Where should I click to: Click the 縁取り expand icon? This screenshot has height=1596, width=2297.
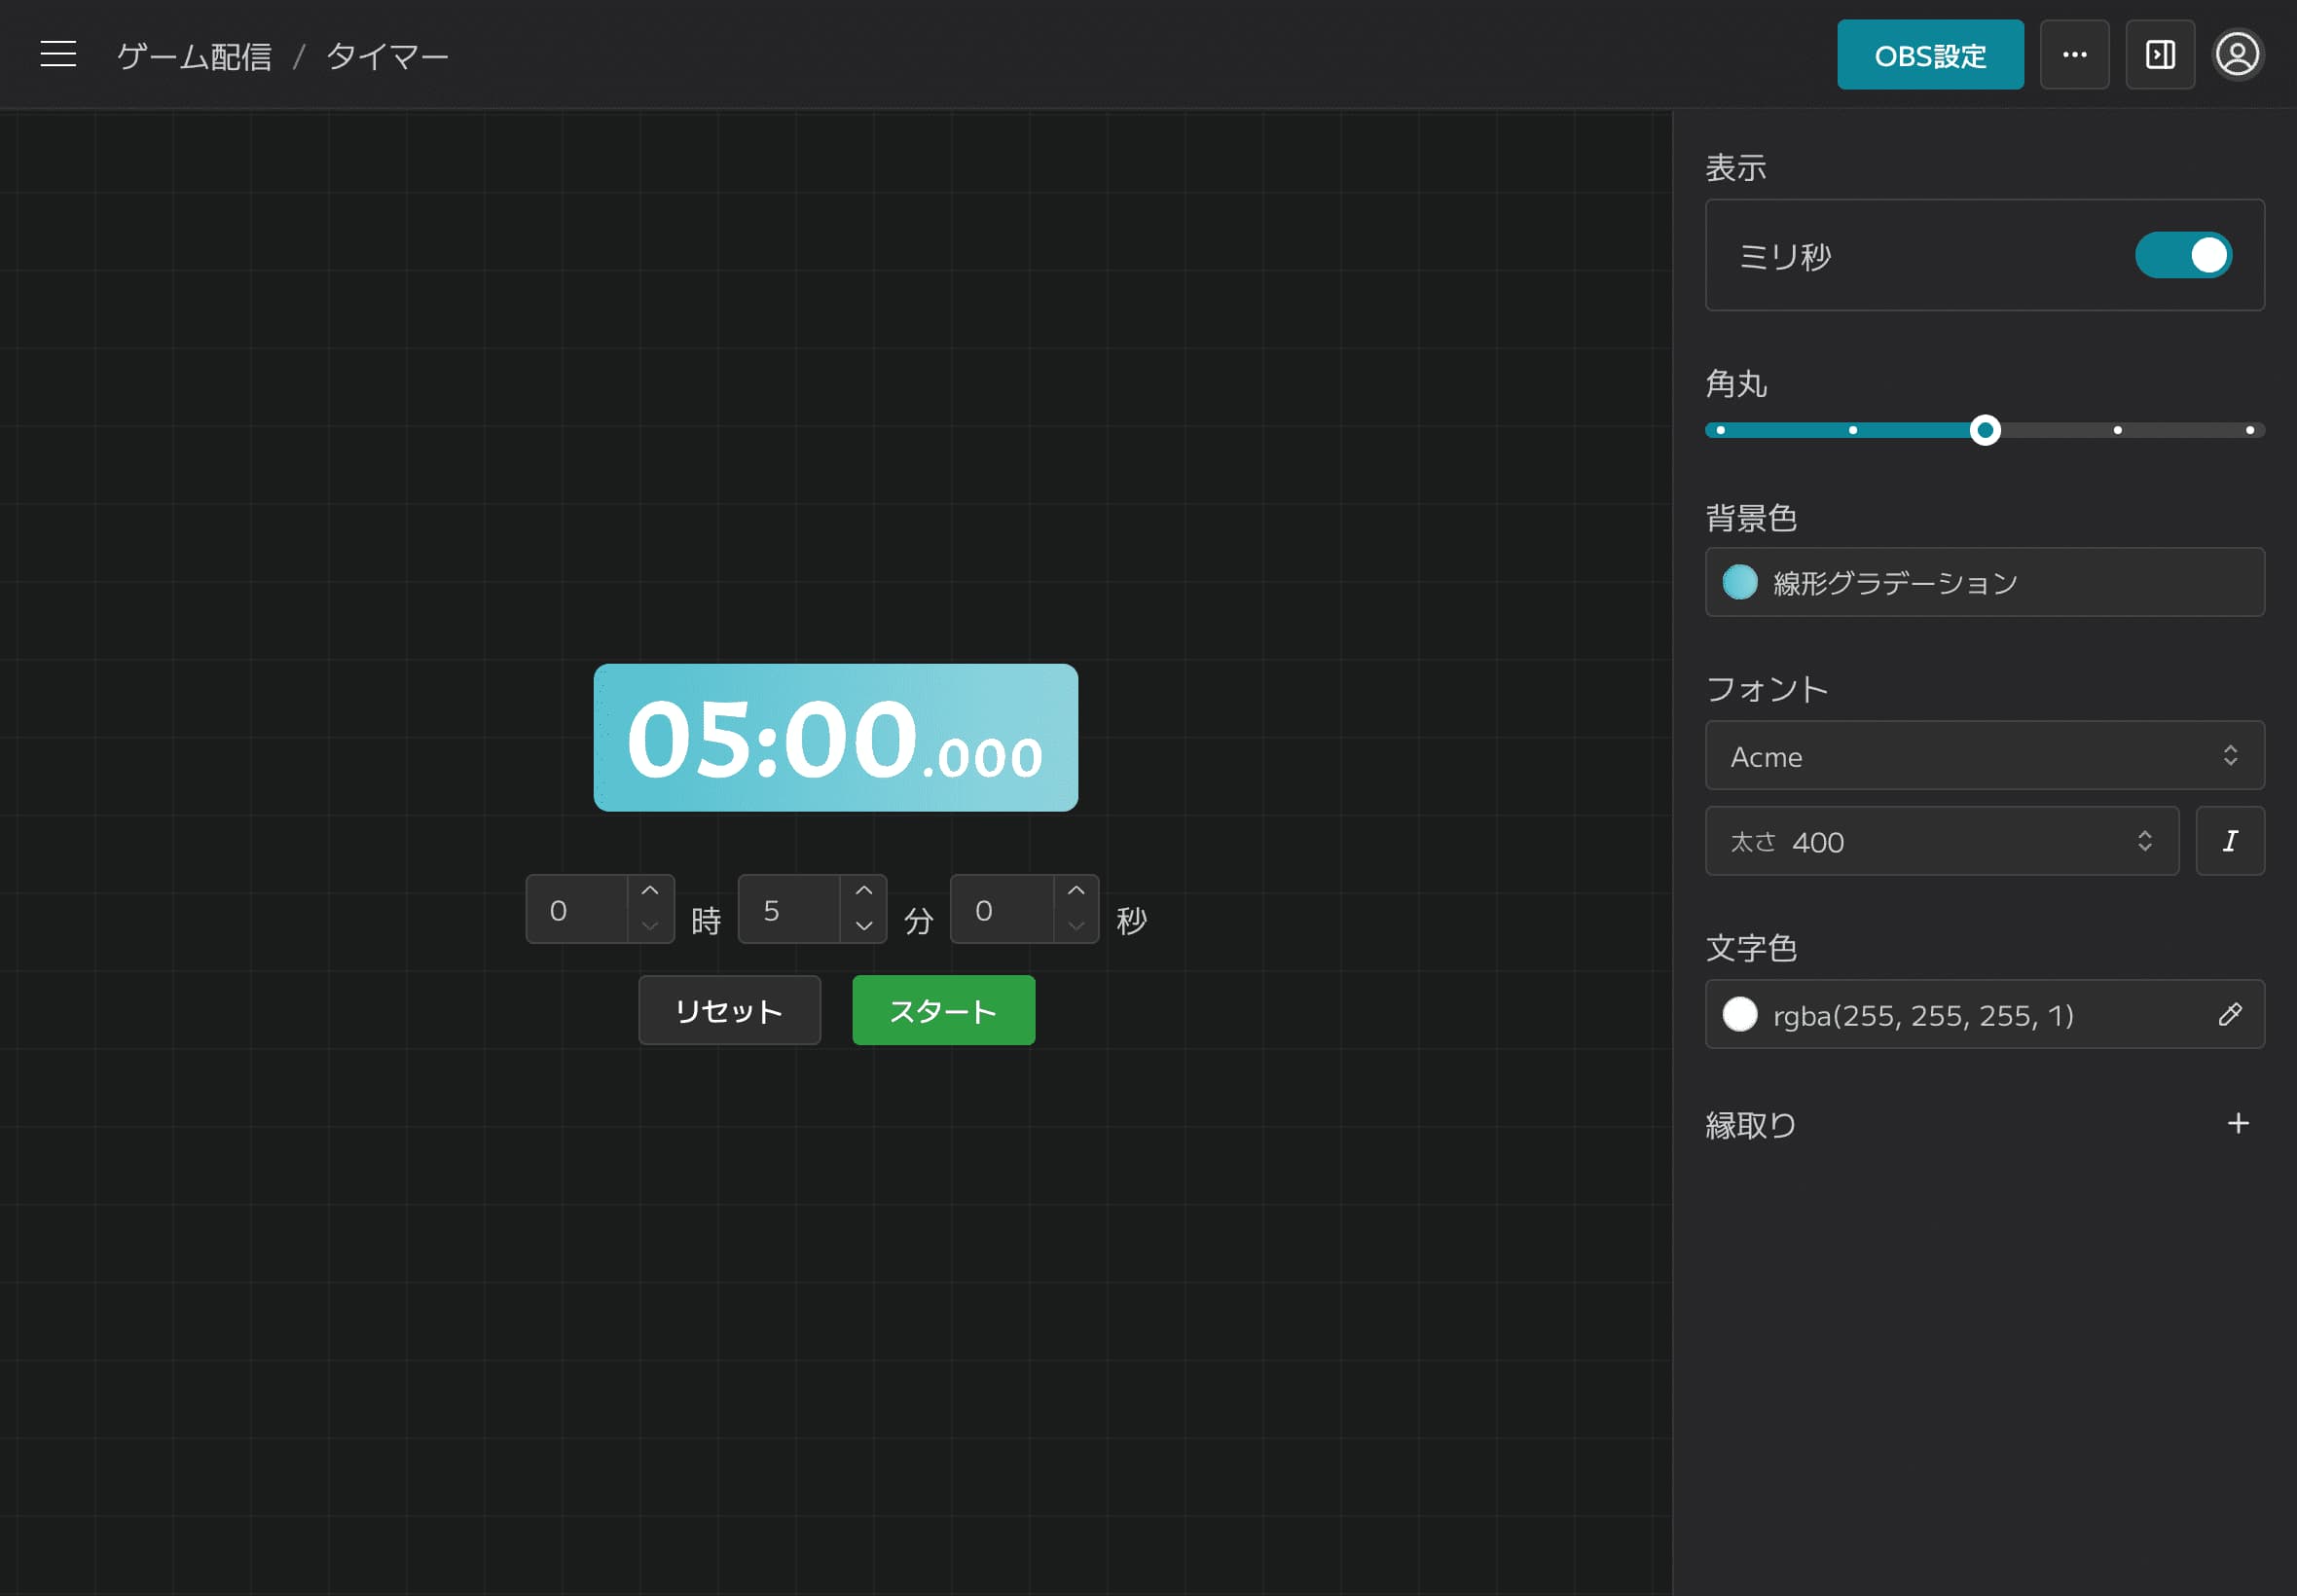(x=2240, y=1121)
